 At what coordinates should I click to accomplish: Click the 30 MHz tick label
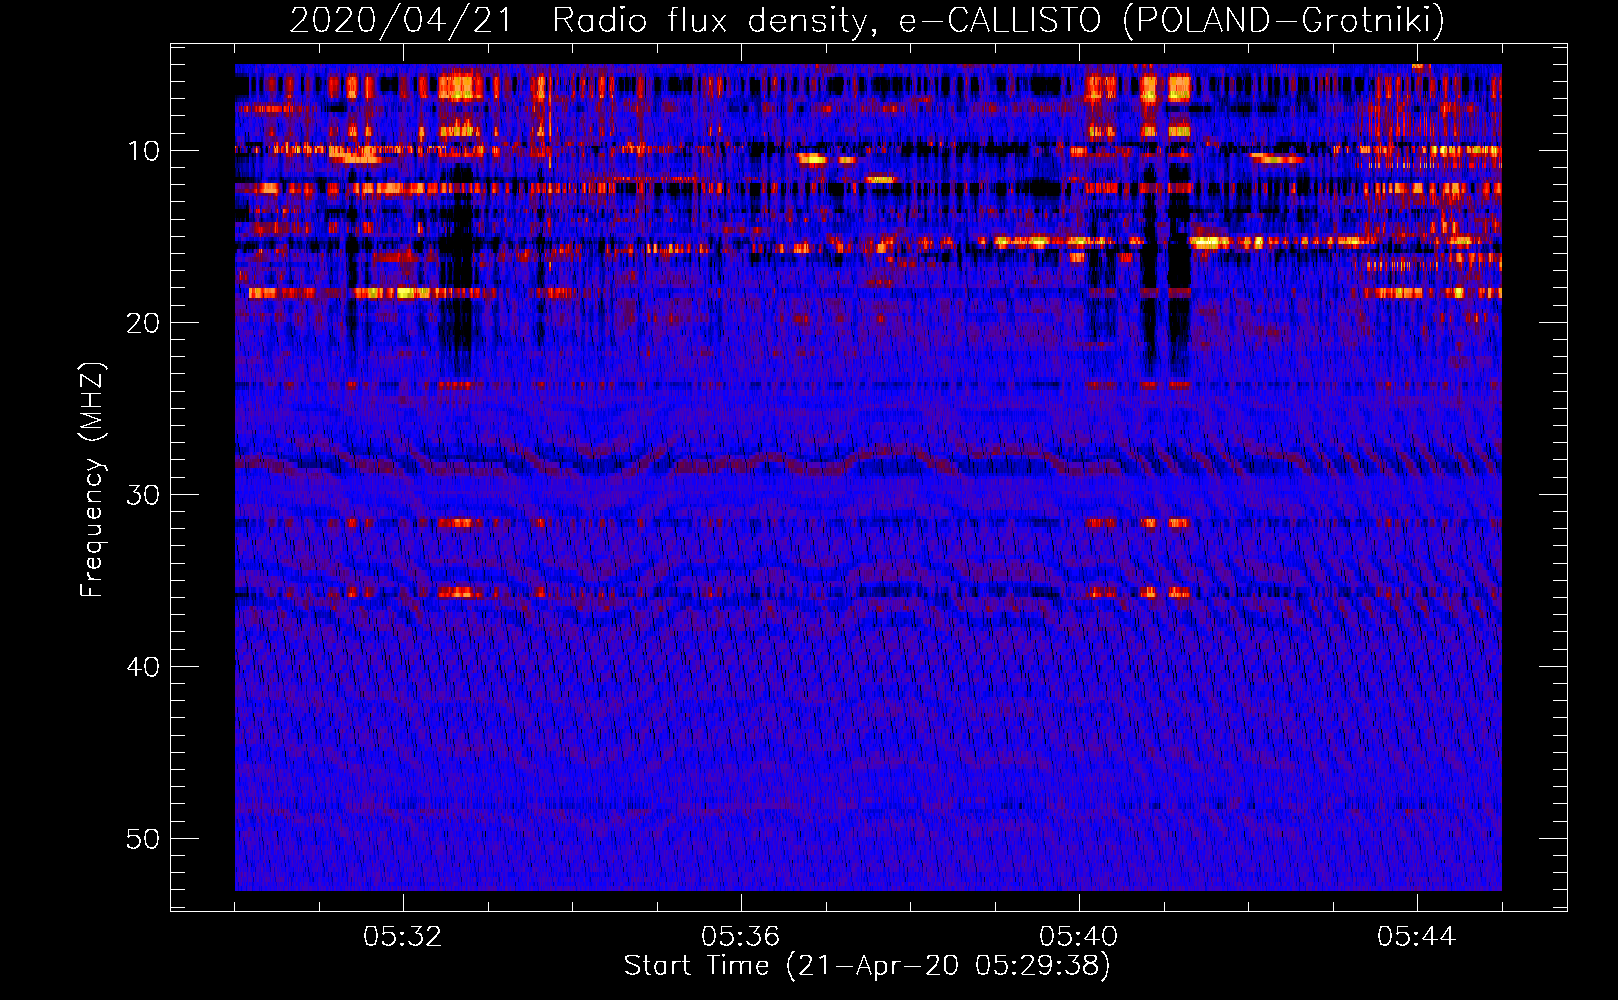pos(143,495)
